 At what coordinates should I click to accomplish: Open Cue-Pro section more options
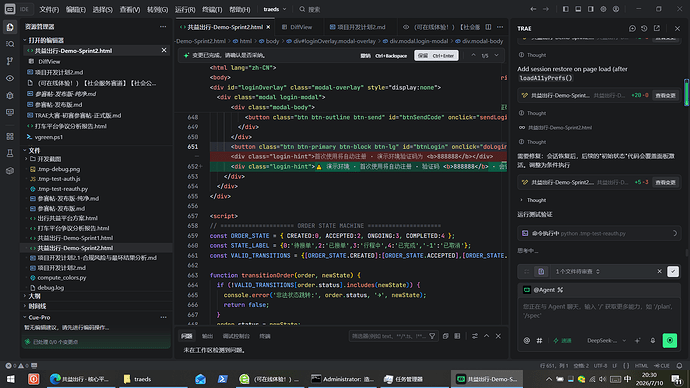(163, 317)
